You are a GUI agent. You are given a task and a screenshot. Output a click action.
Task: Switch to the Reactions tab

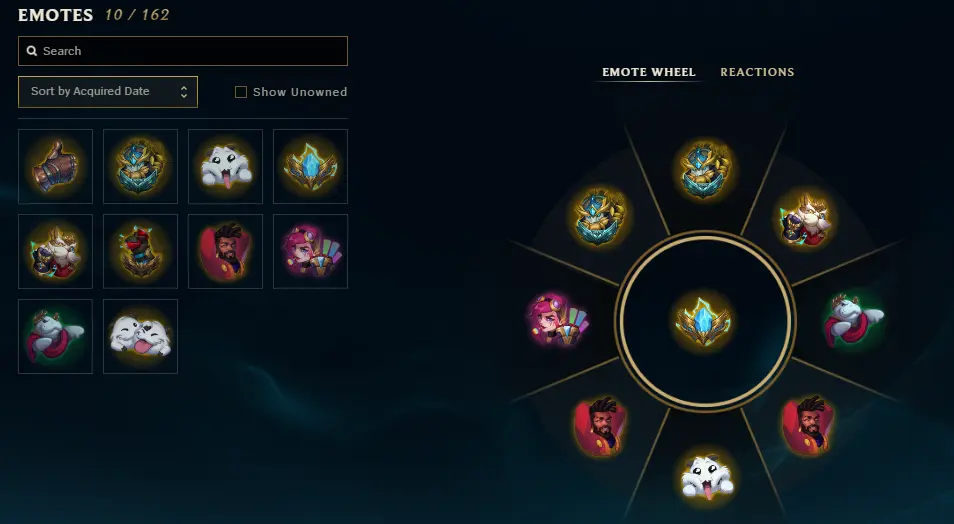pyautogui.click(x=757, y=72)
